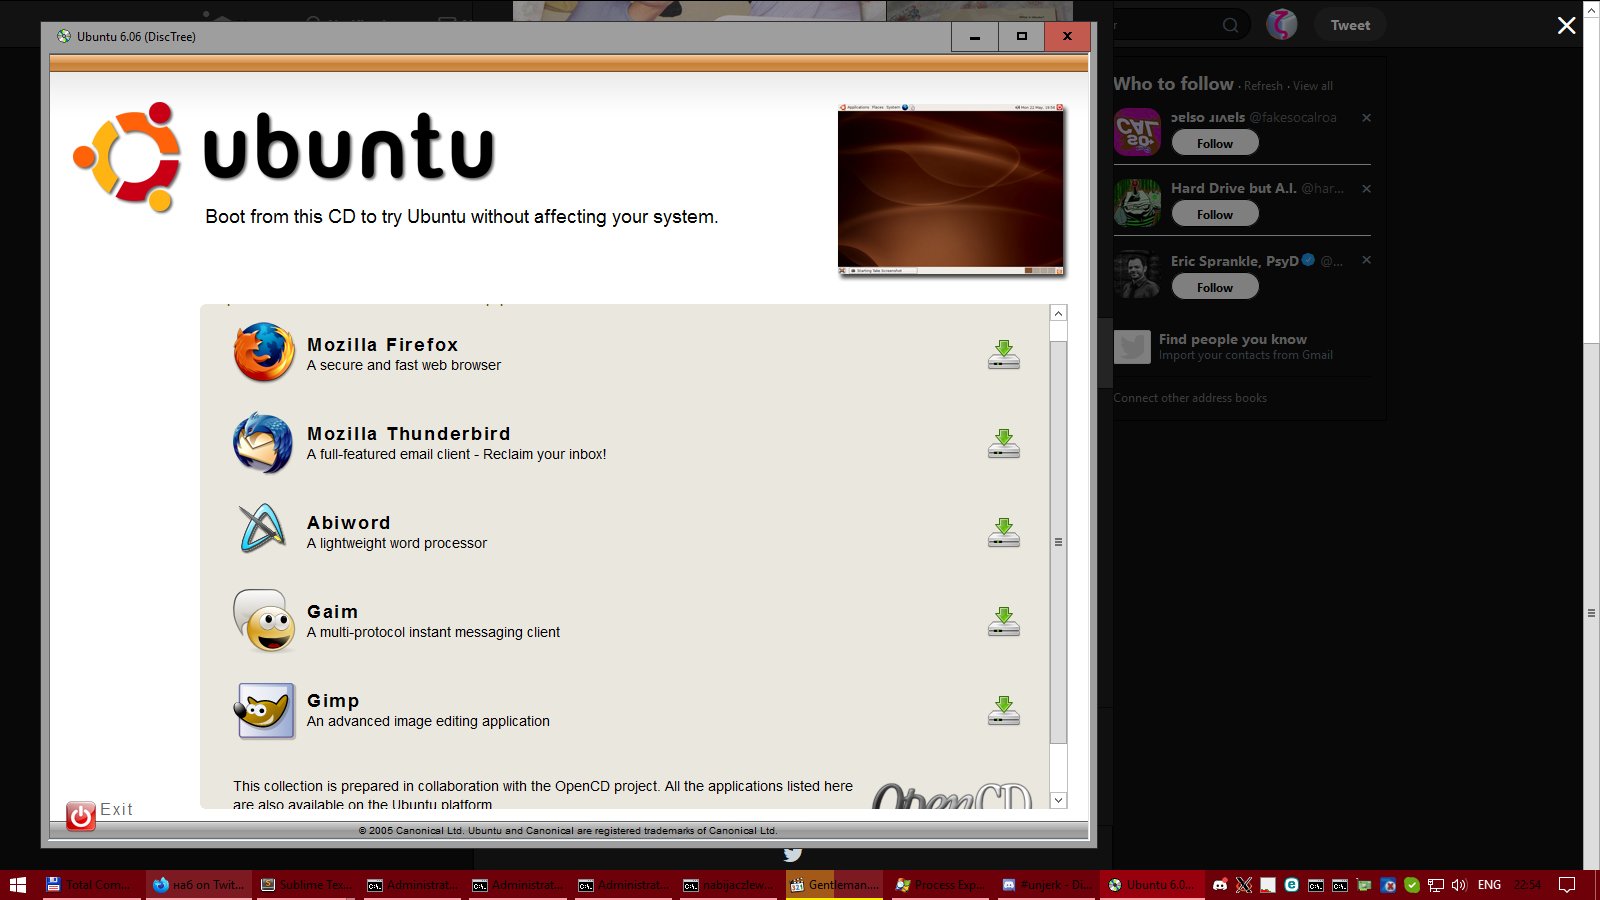The width and height of the screenshot is (1600, 900).
Task: Follow Hard Drive but A.I. account
Action: [x=1214, y=214]
